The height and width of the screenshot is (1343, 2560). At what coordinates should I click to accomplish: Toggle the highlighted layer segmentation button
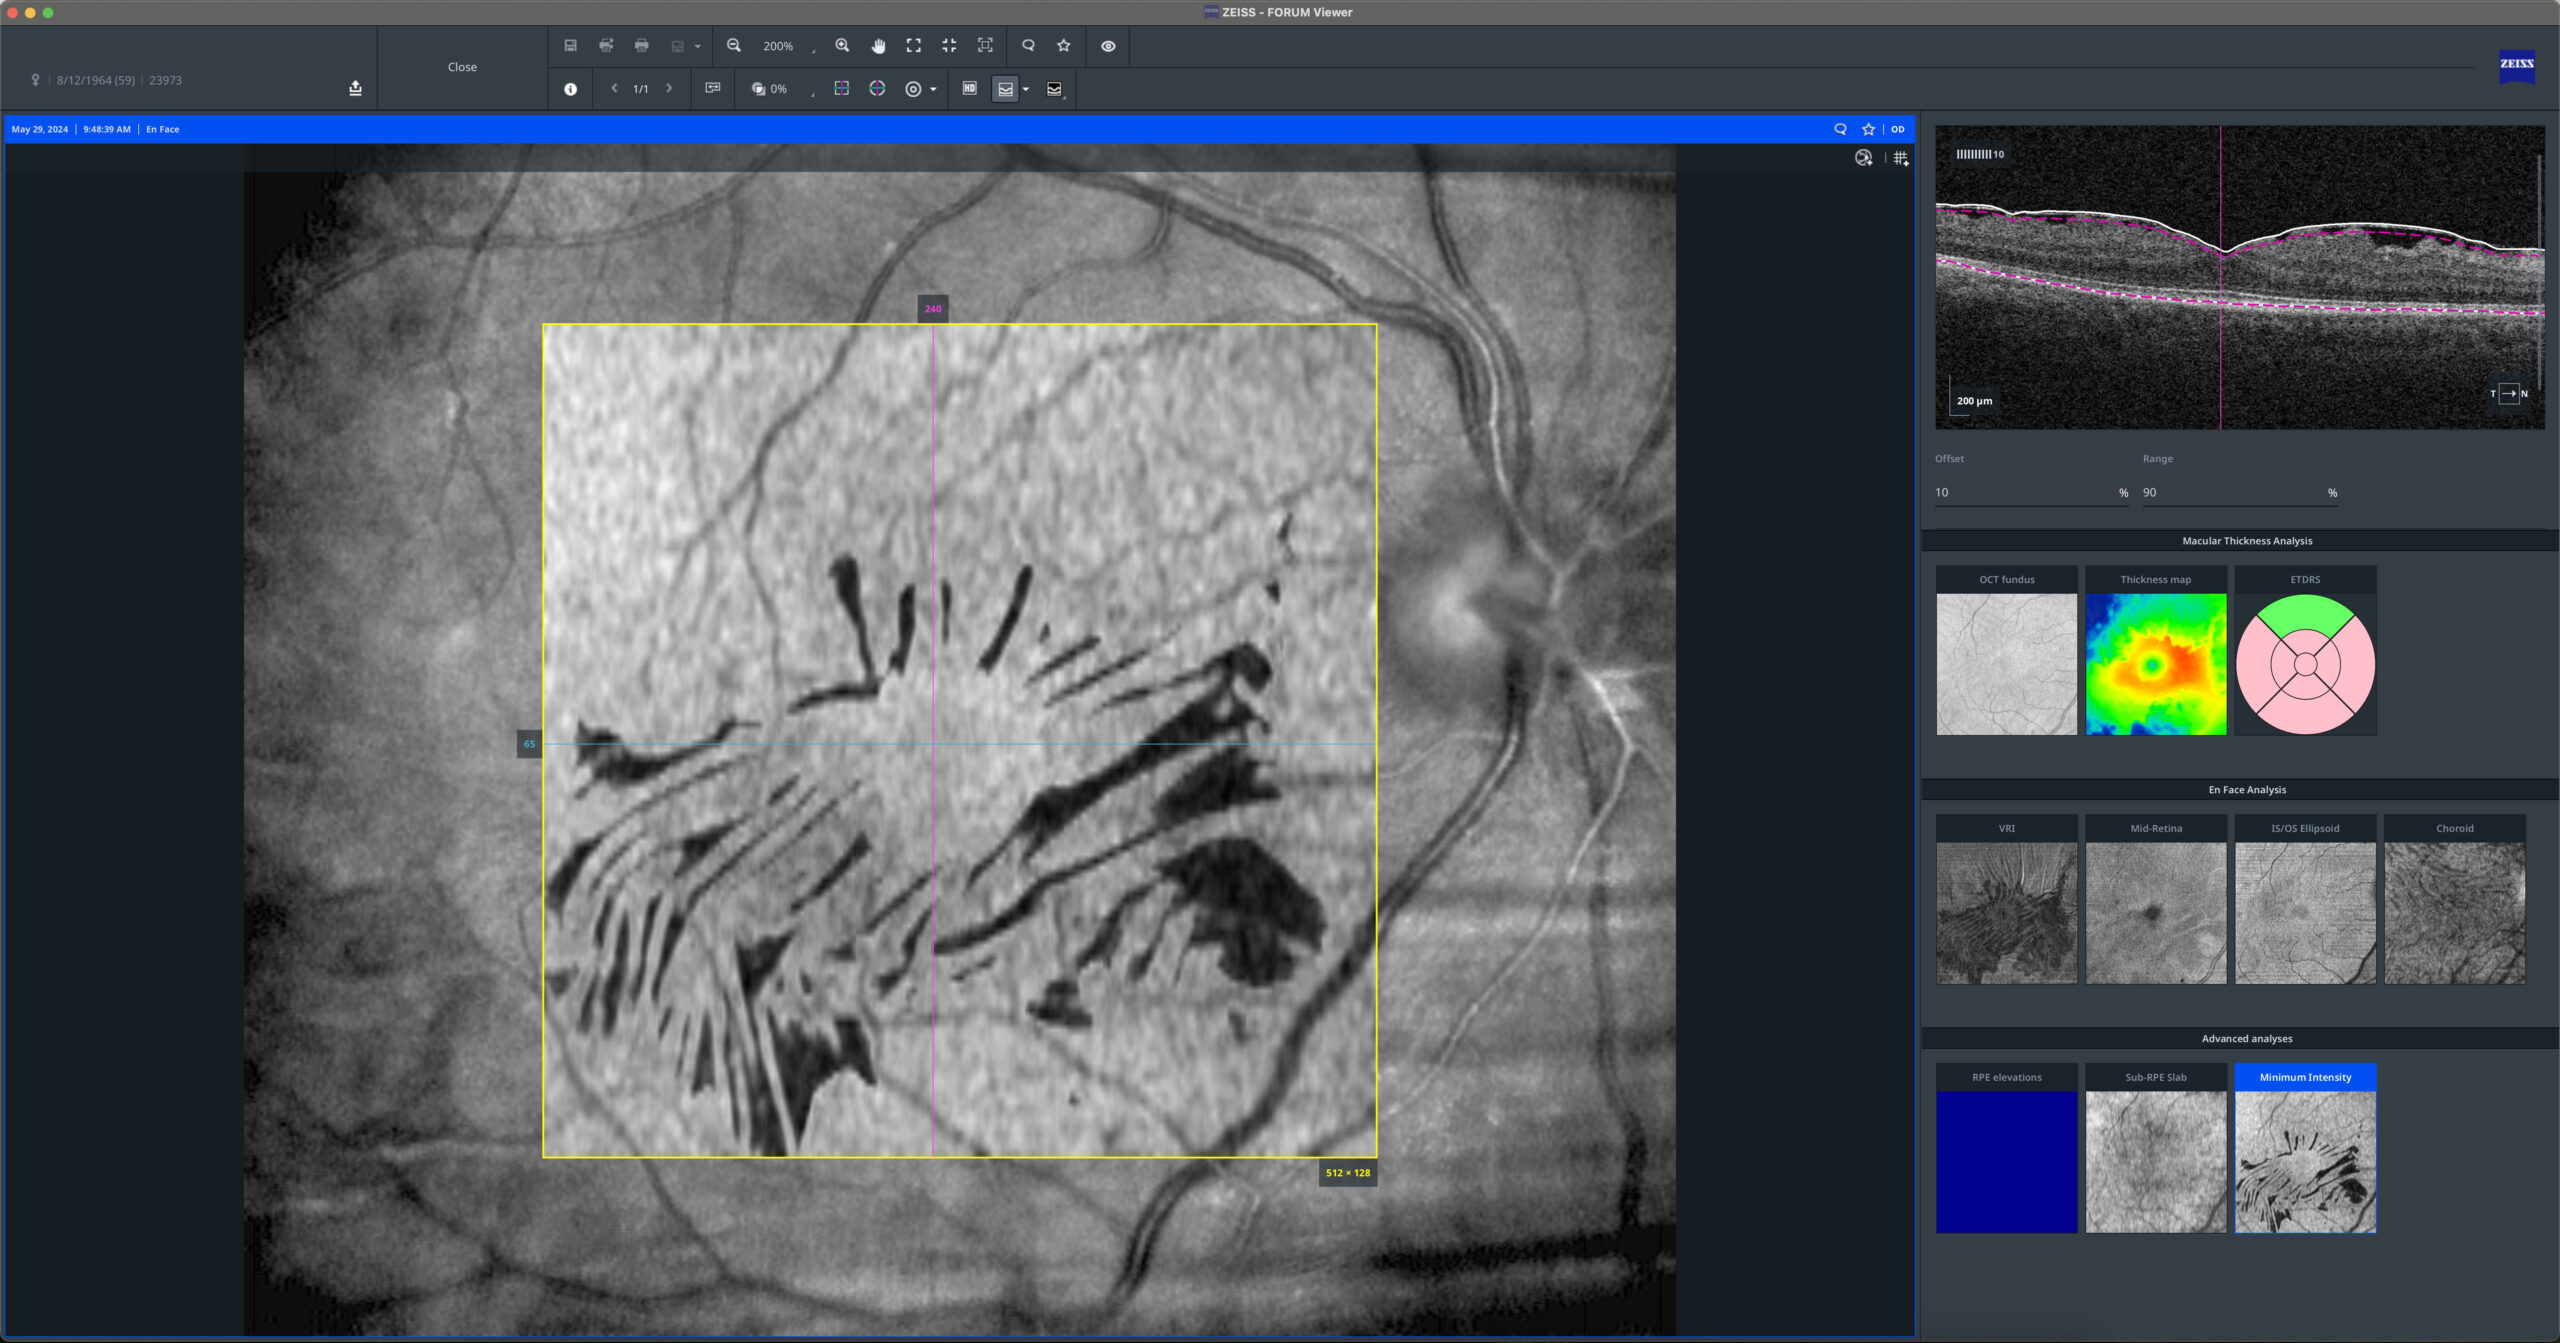point(1005,89)
